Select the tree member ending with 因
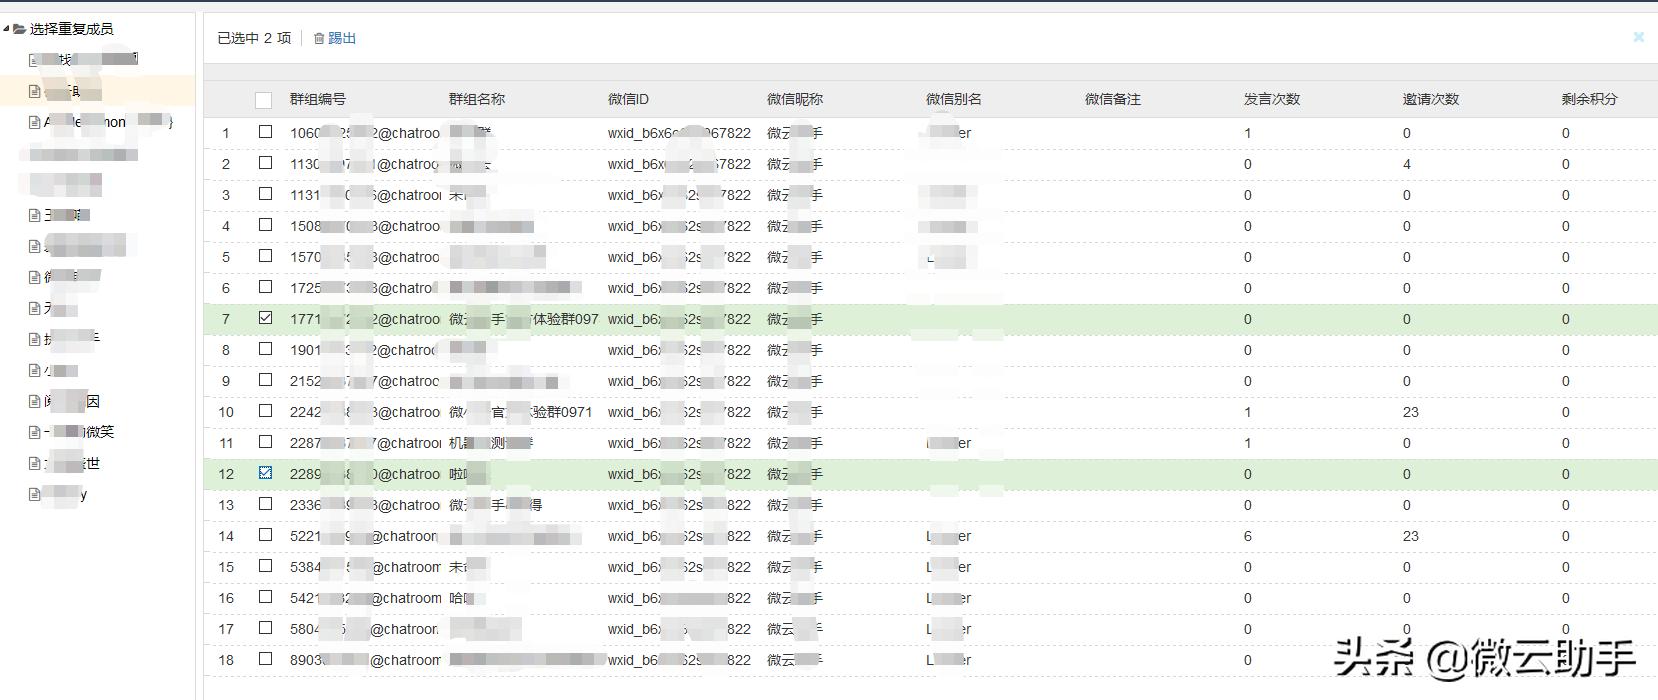The height and width of the screenshot is (700, 1658). click(x=72, y=401)
